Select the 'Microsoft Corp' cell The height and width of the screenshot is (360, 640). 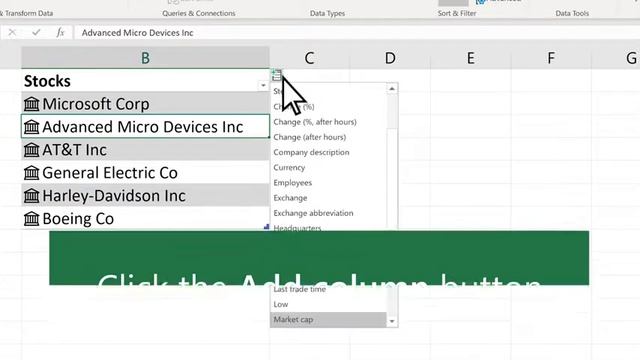[145, 104]
